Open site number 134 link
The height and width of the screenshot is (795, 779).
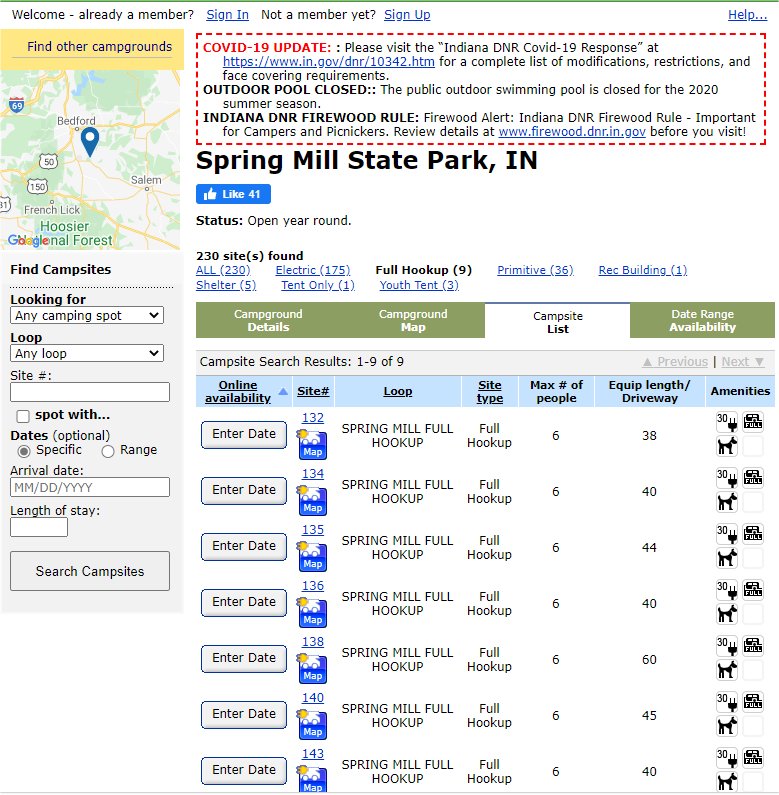[x=312, y=474]
